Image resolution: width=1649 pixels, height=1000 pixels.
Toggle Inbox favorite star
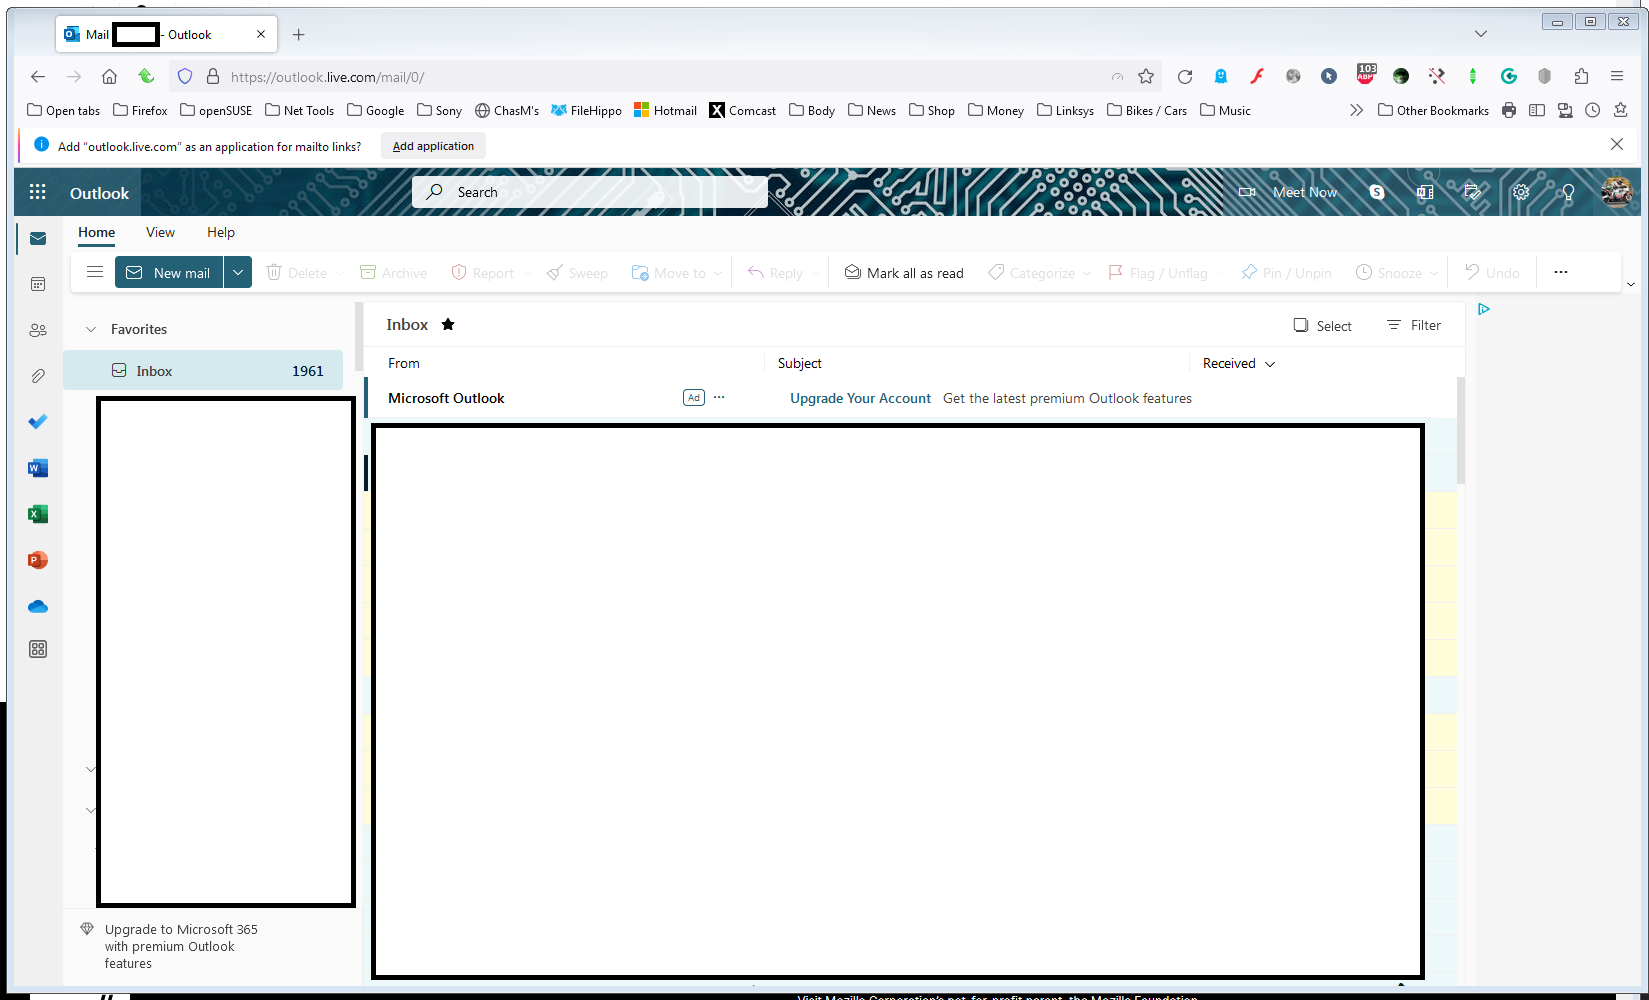[448, 324]
